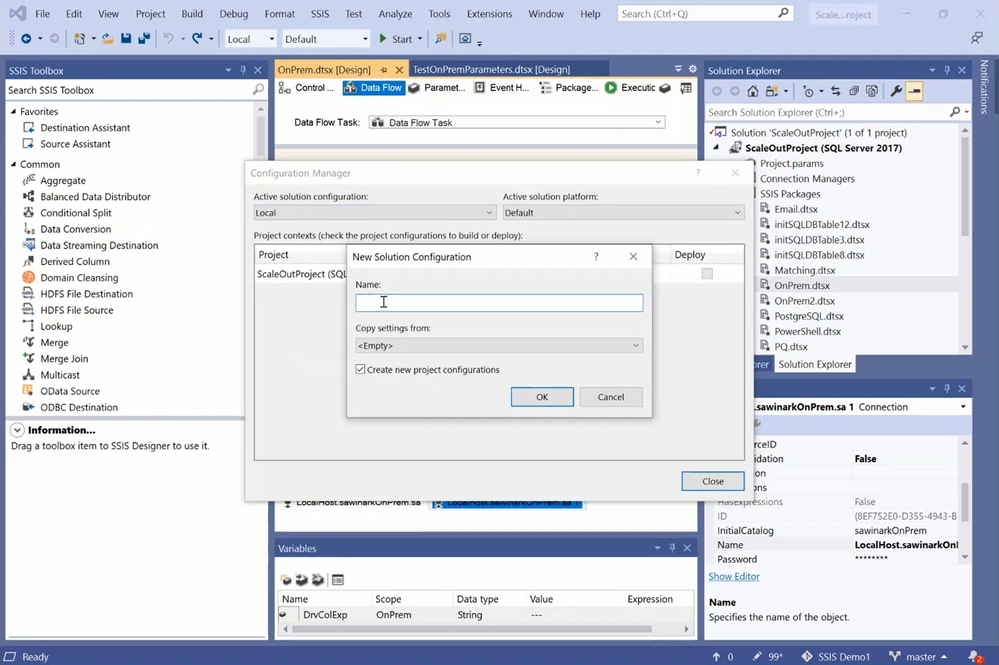Open Active solution configuration dropdown
Viewport: 999px width, 665px height.
coord(375,213)
